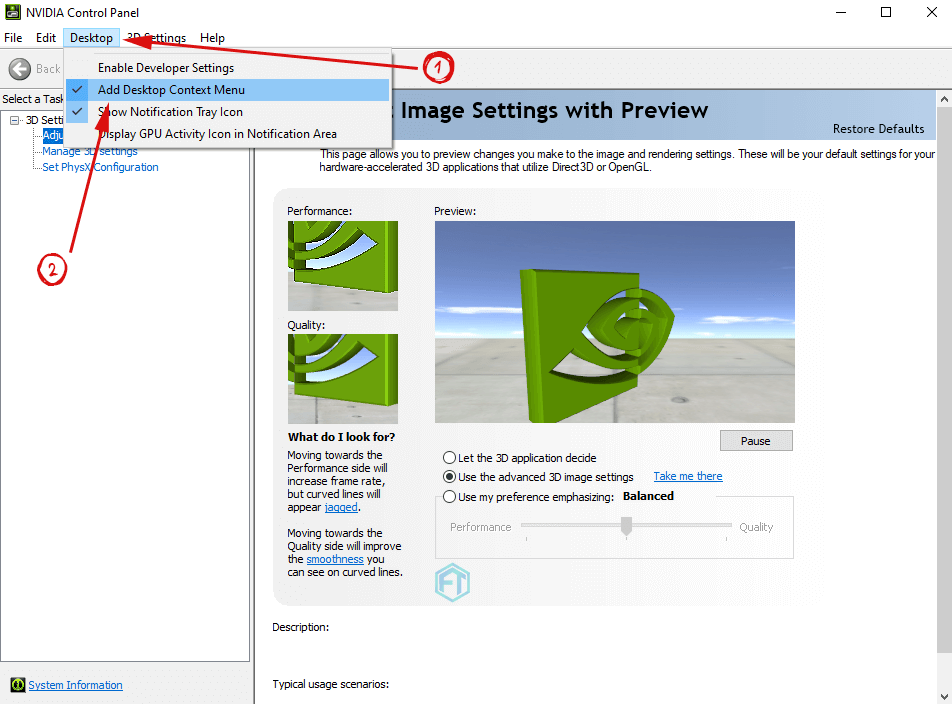Open the smoothness help link
This screenshot has height=704, width=952.
335,559
